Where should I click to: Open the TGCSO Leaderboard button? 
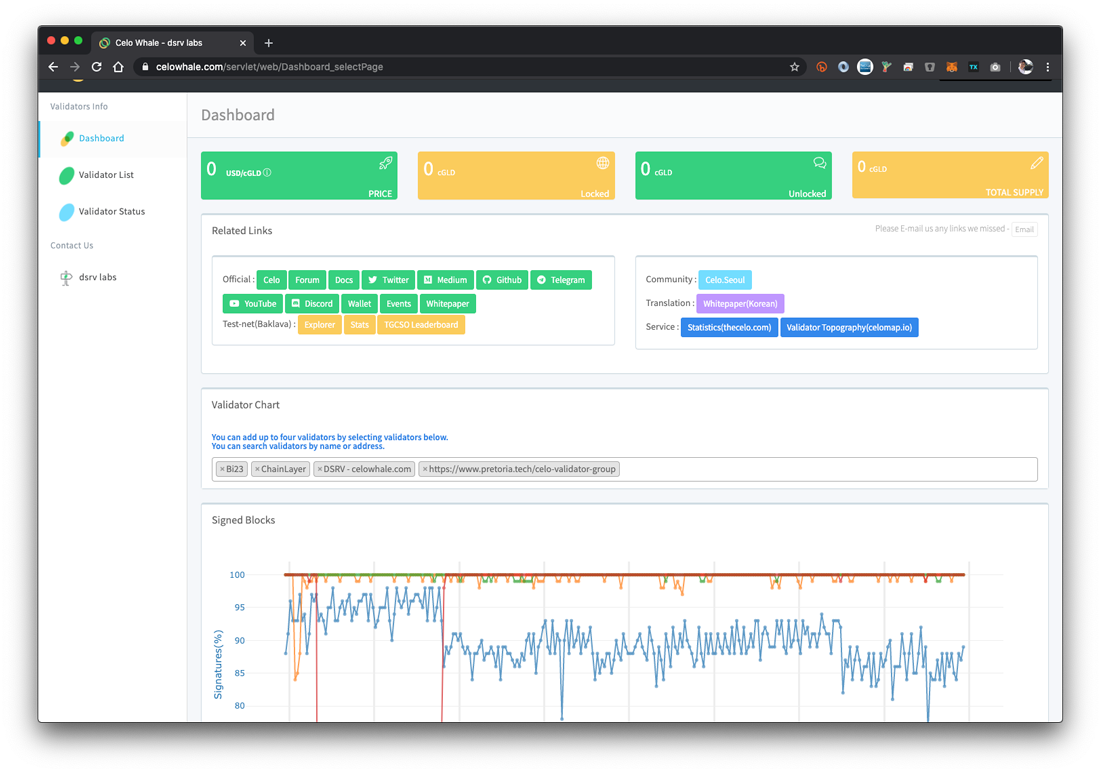(x=421, y=325)
